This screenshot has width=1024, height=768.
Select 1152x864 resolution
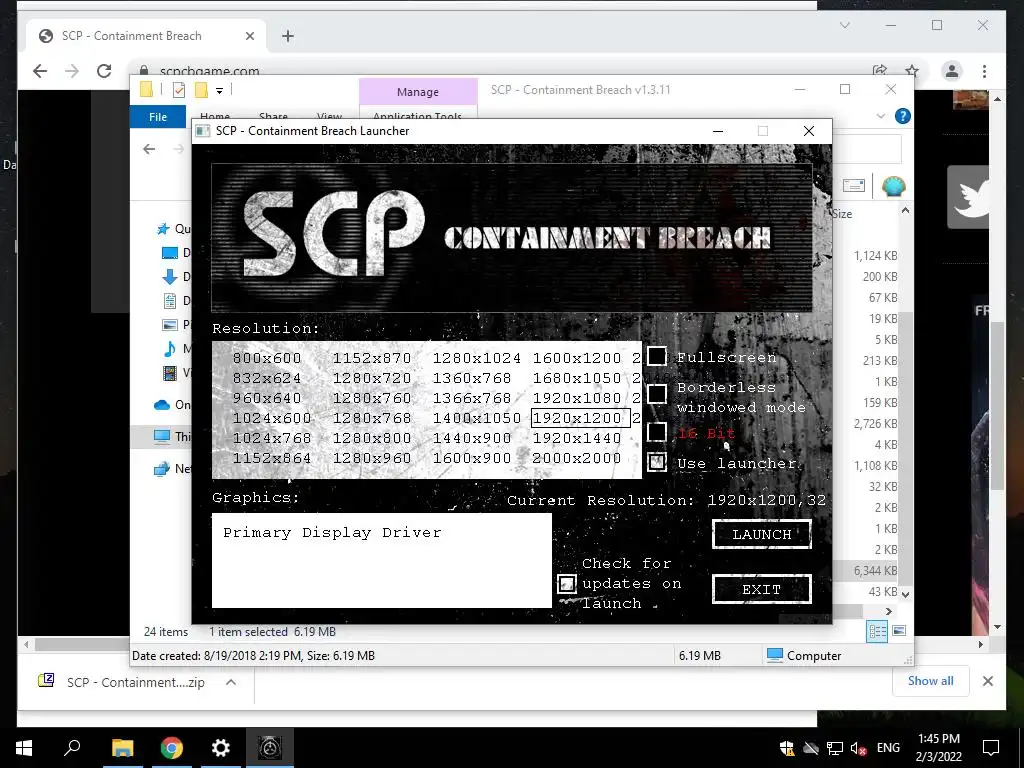click(x=272, y=458)
